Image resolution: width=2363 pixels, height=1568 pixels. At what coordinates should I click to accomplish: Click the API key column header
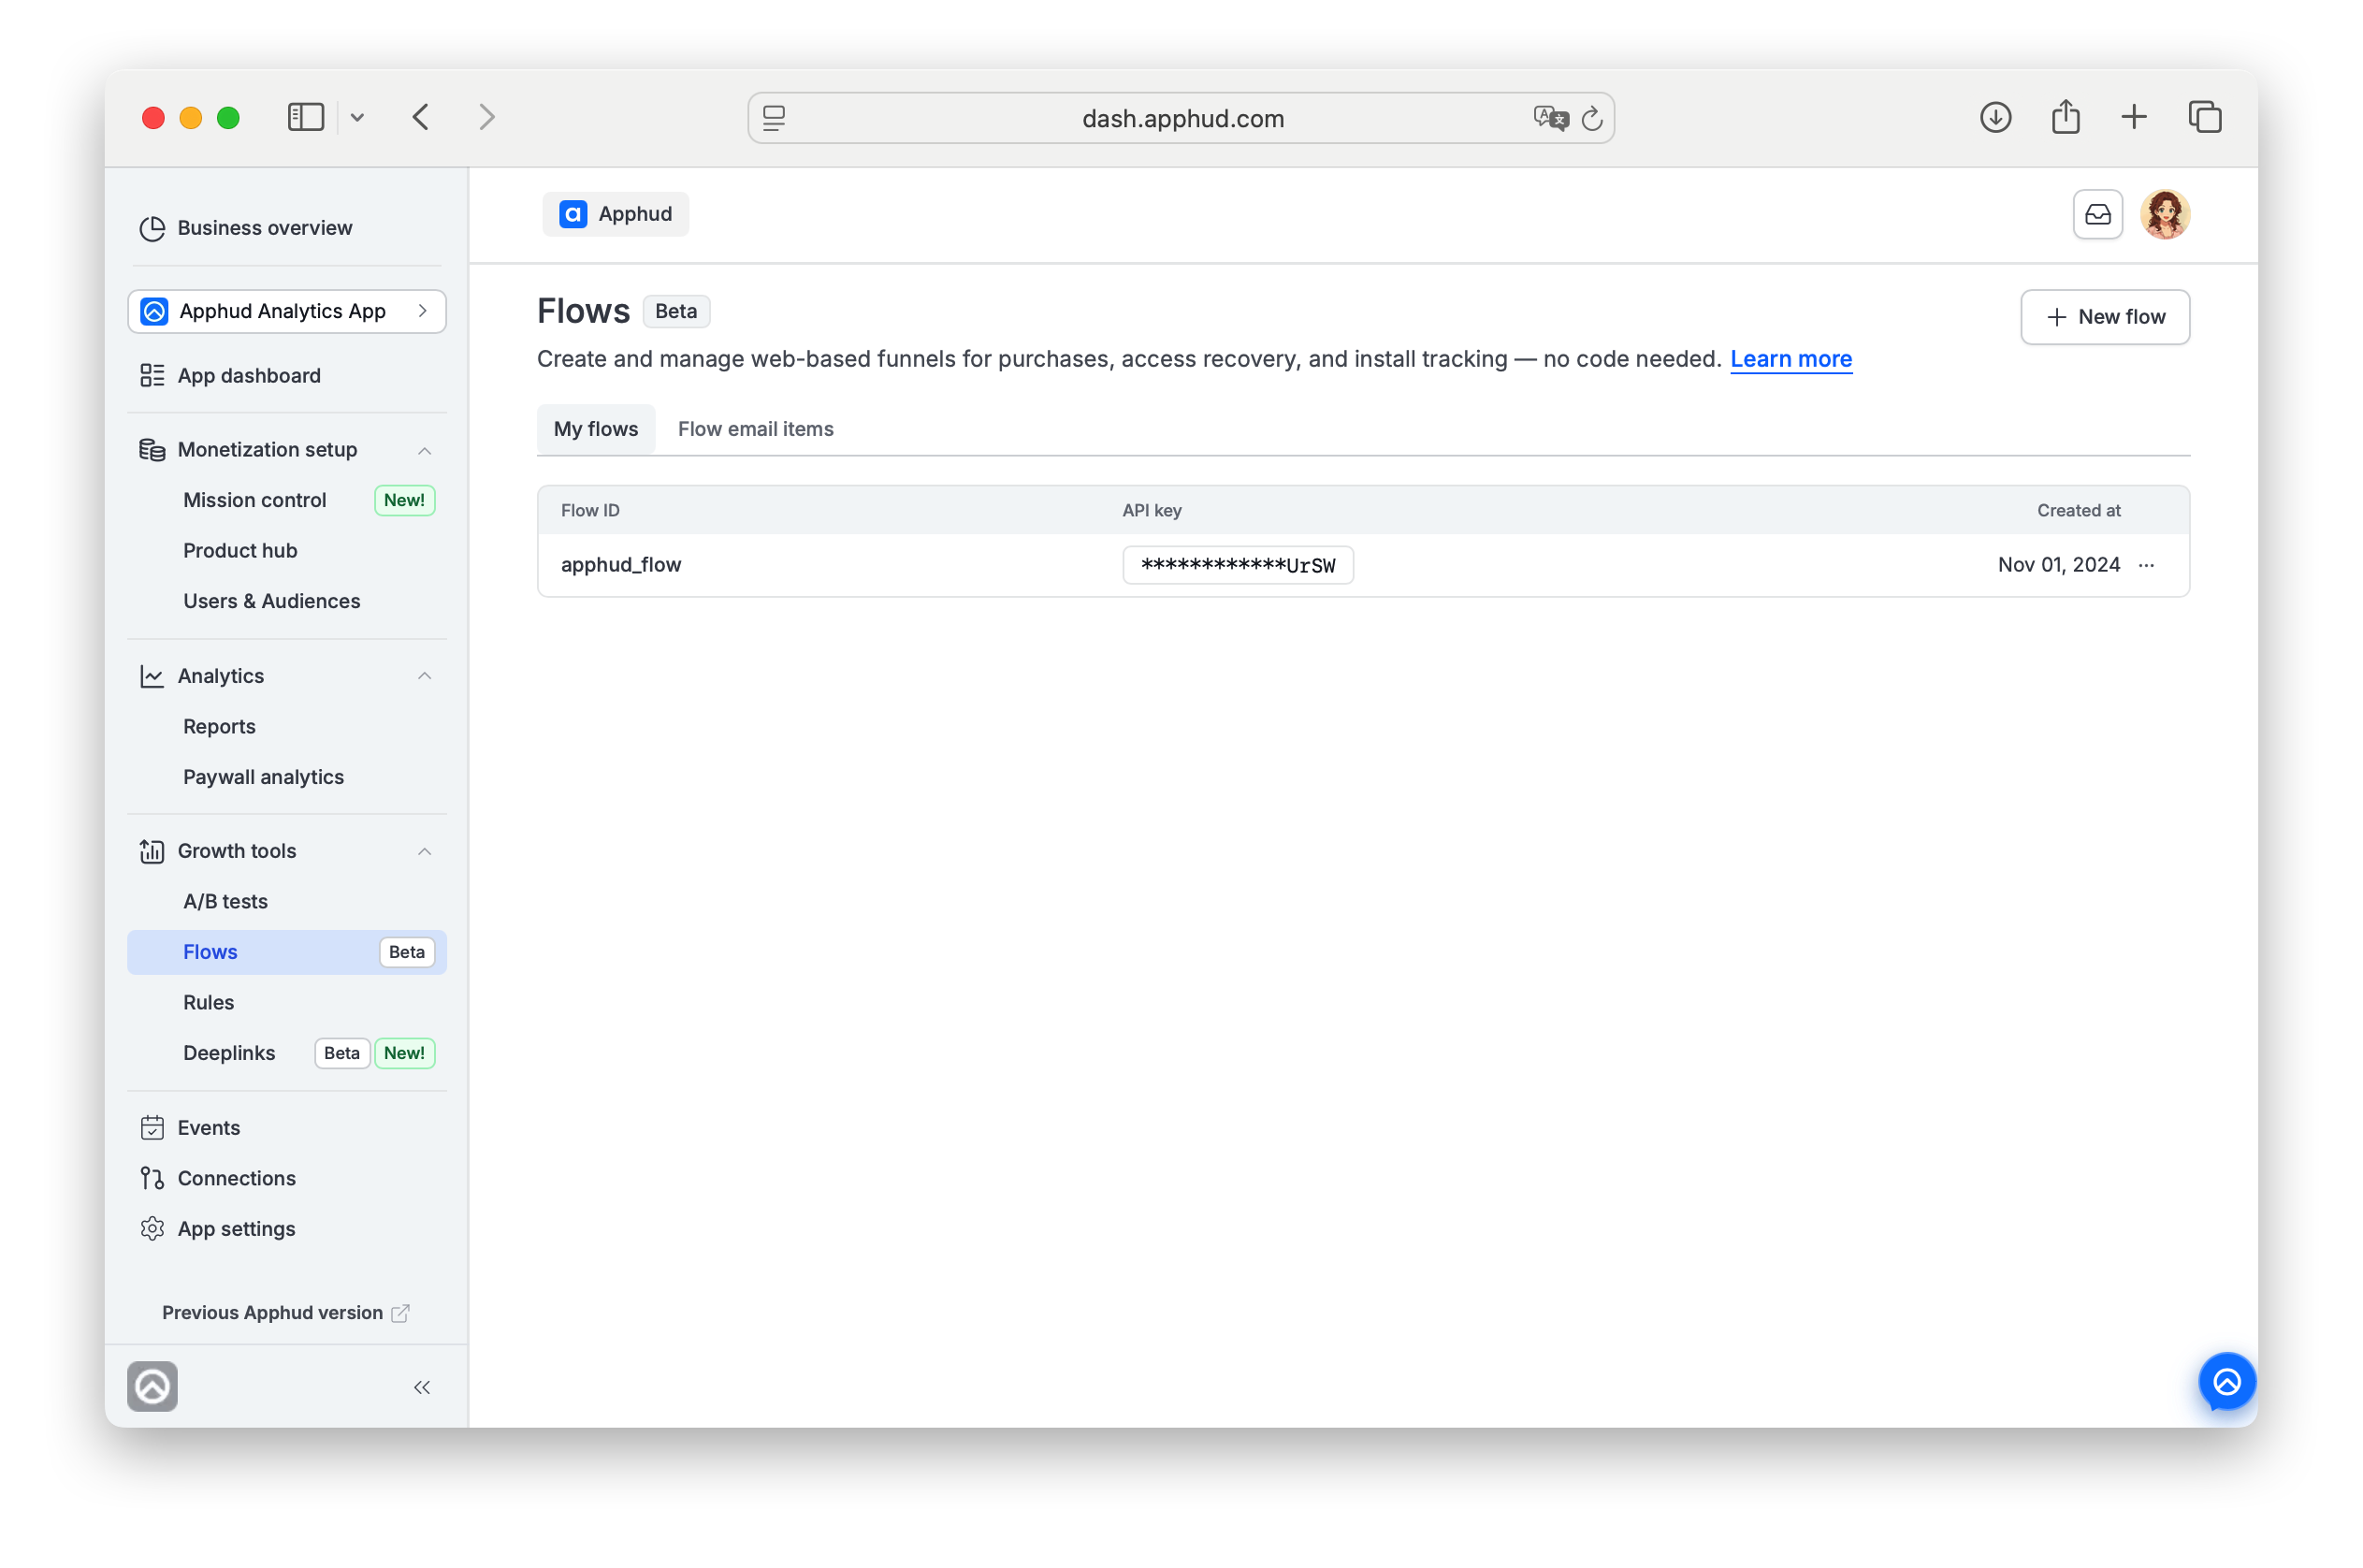point(1152,511)
